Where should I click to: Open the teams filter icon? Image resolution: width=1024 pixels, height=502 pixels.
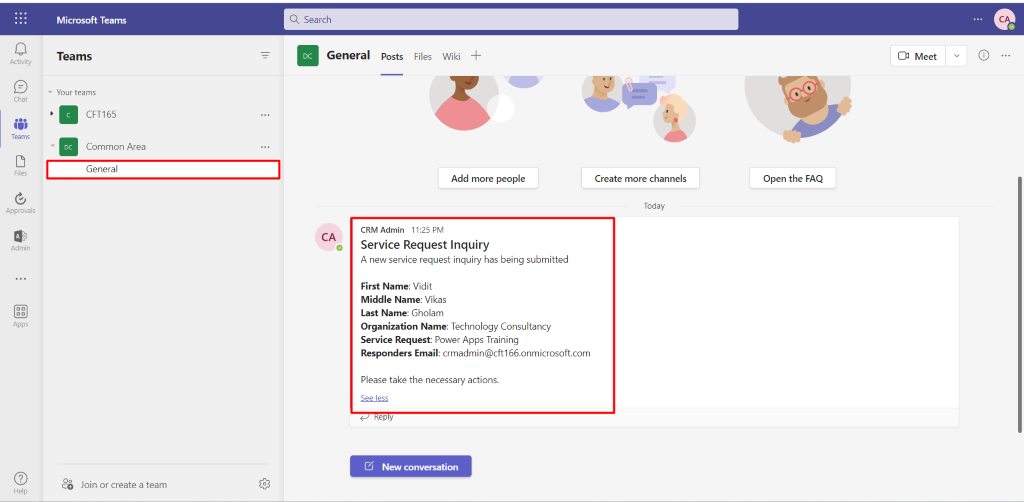click(265, 56)
